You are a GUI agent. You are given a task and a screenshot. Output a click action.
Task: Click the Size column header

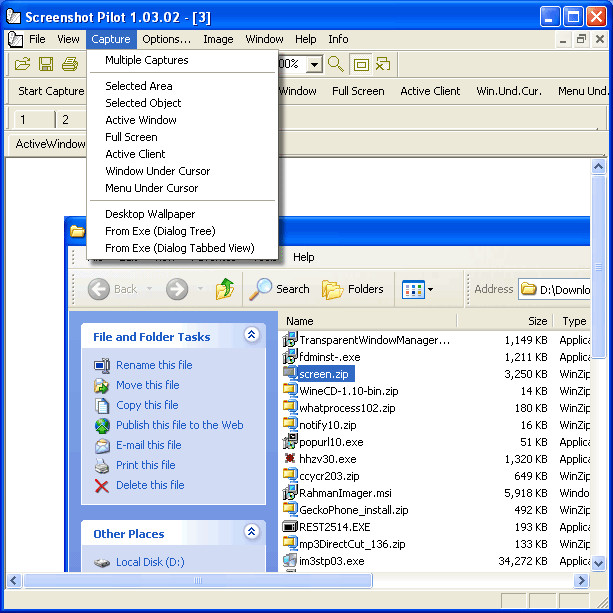click(x=505, y=321)
